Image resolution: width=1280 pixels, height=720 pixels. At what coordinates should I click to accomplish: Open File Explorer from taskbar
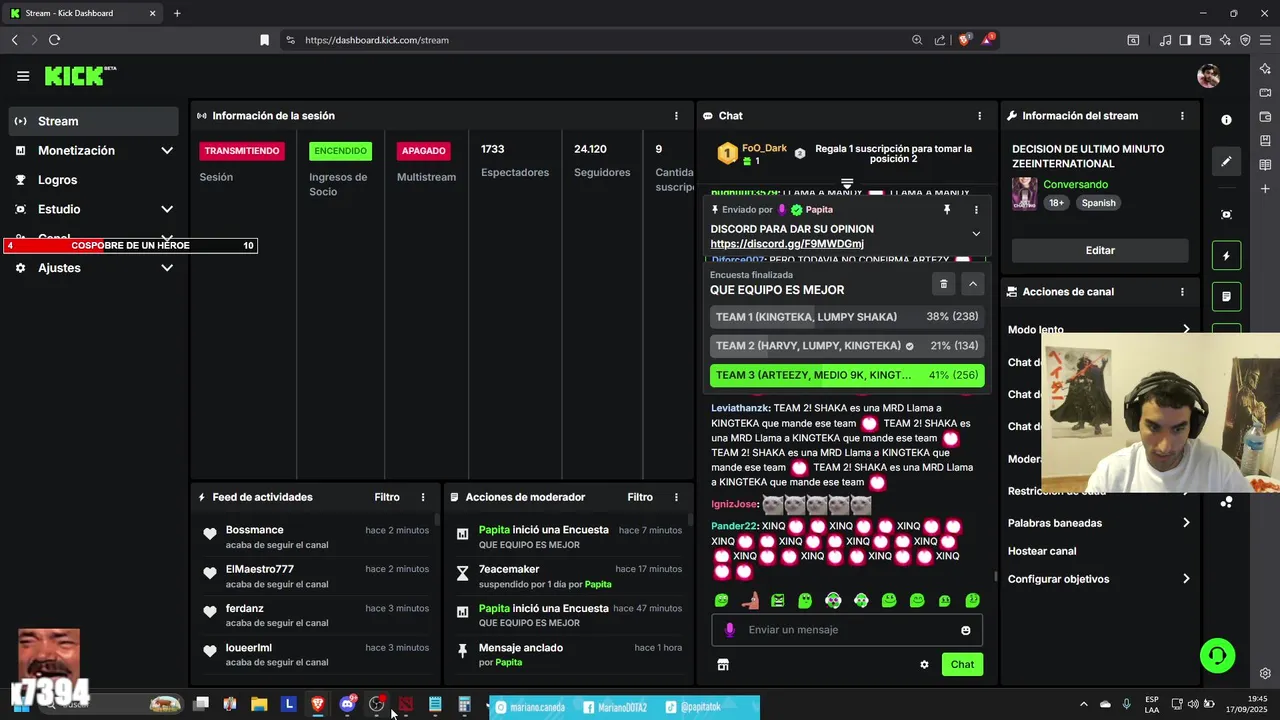coord(259,704)
